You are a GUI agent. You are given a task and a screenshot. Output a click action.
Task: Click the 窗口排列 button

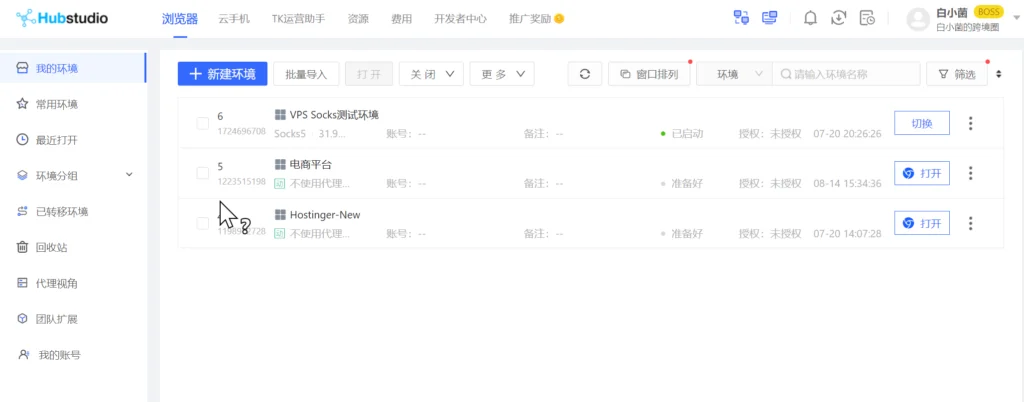click(x=649, y=74)
